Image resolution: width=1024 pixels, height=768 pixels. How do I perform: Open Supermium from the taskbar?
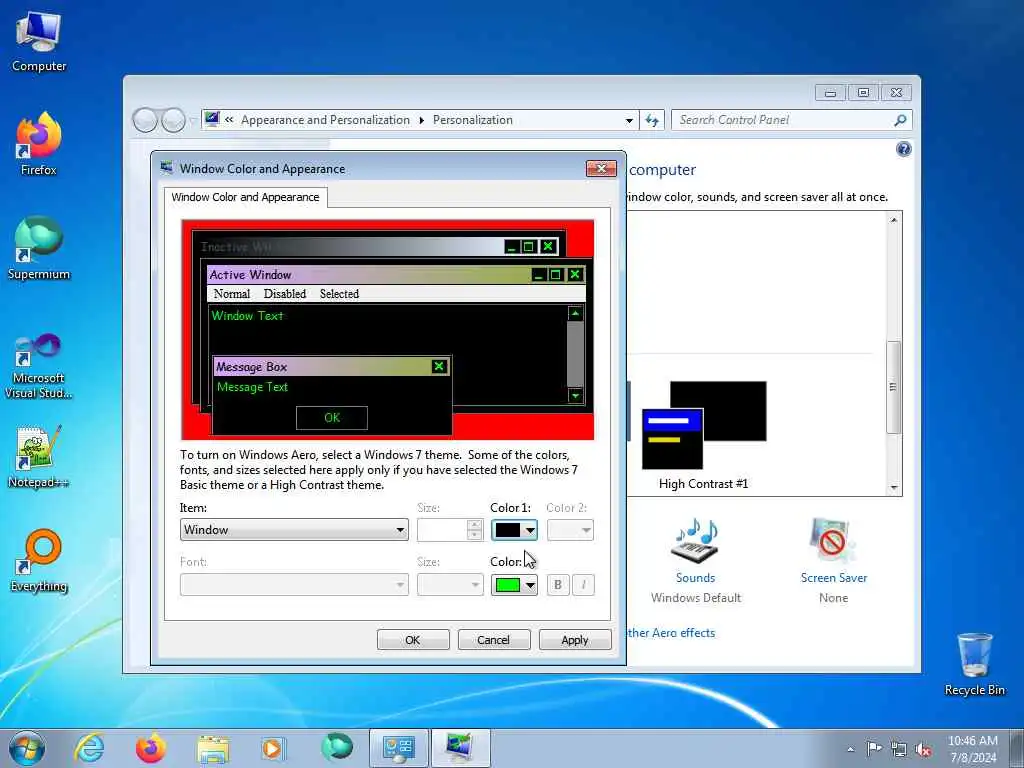[336, 748]
